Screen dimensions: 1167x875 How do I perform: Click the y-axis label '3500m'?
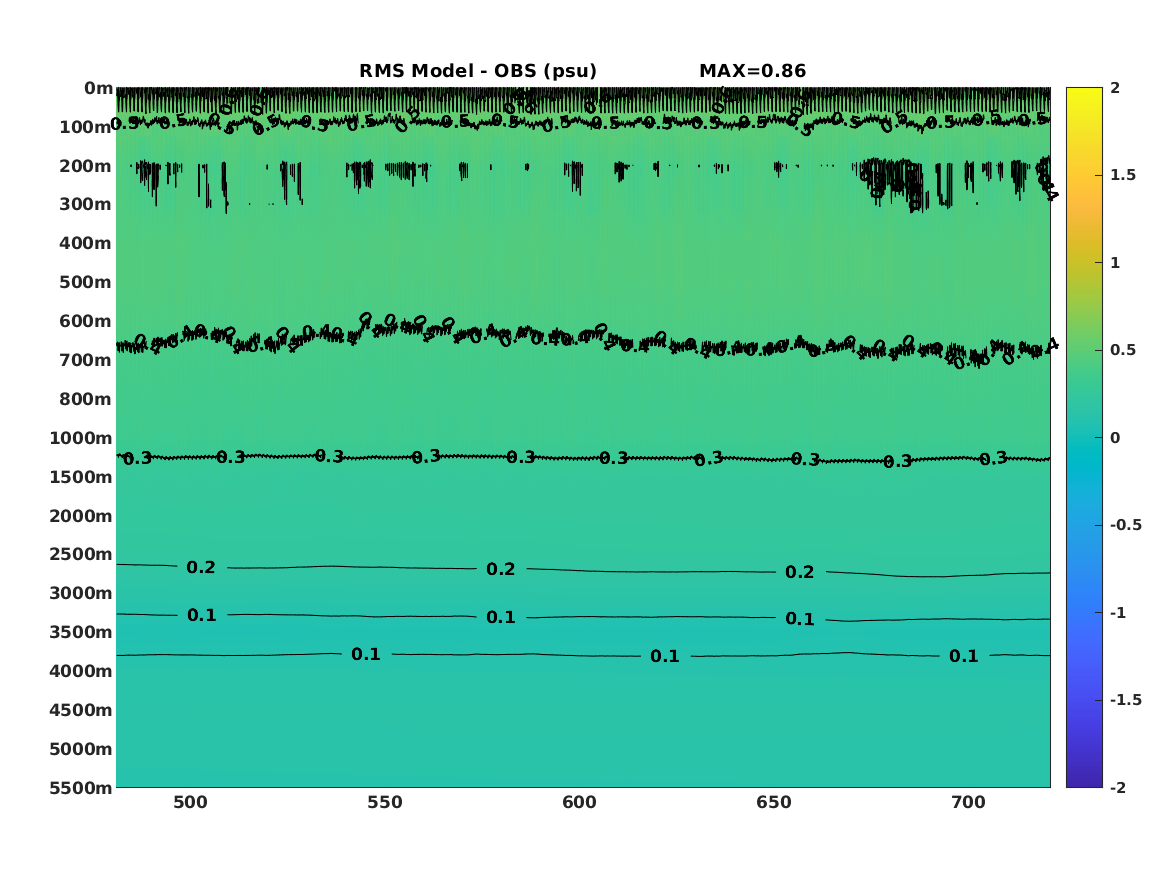click(x=81, y=632)
